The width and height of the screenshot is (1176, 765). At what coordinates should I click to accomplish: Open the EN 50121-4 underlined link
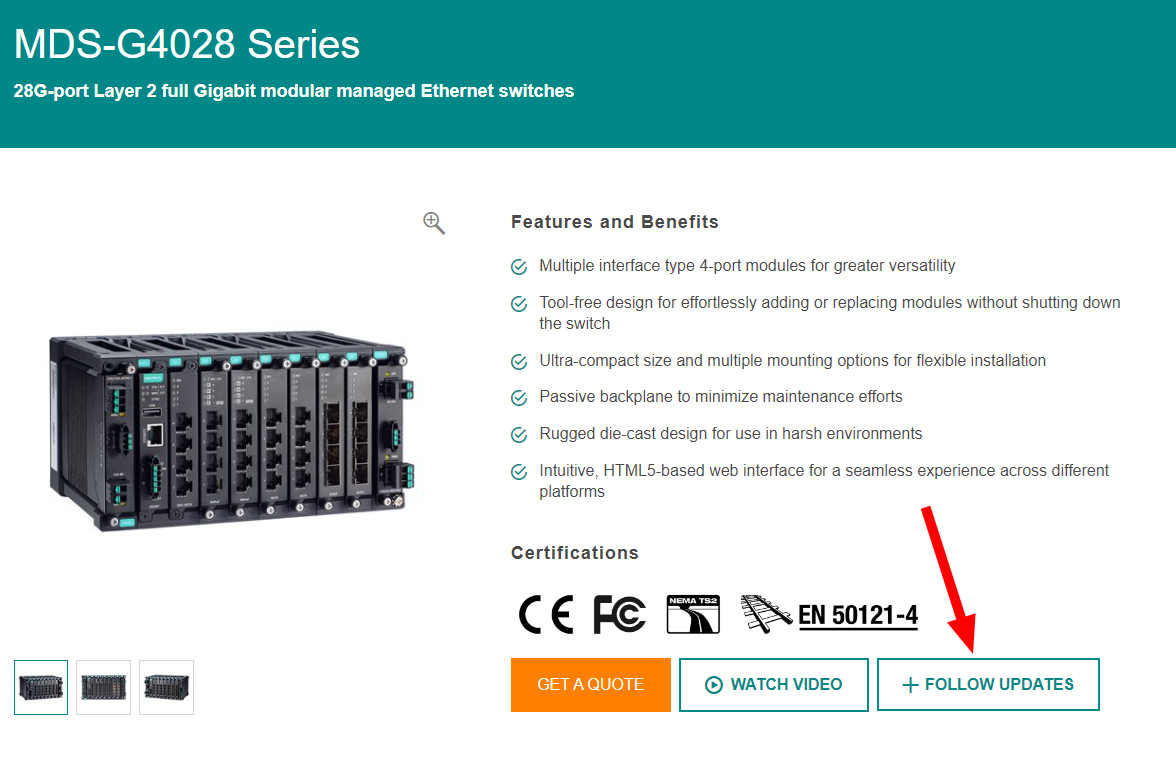[858, 616]
